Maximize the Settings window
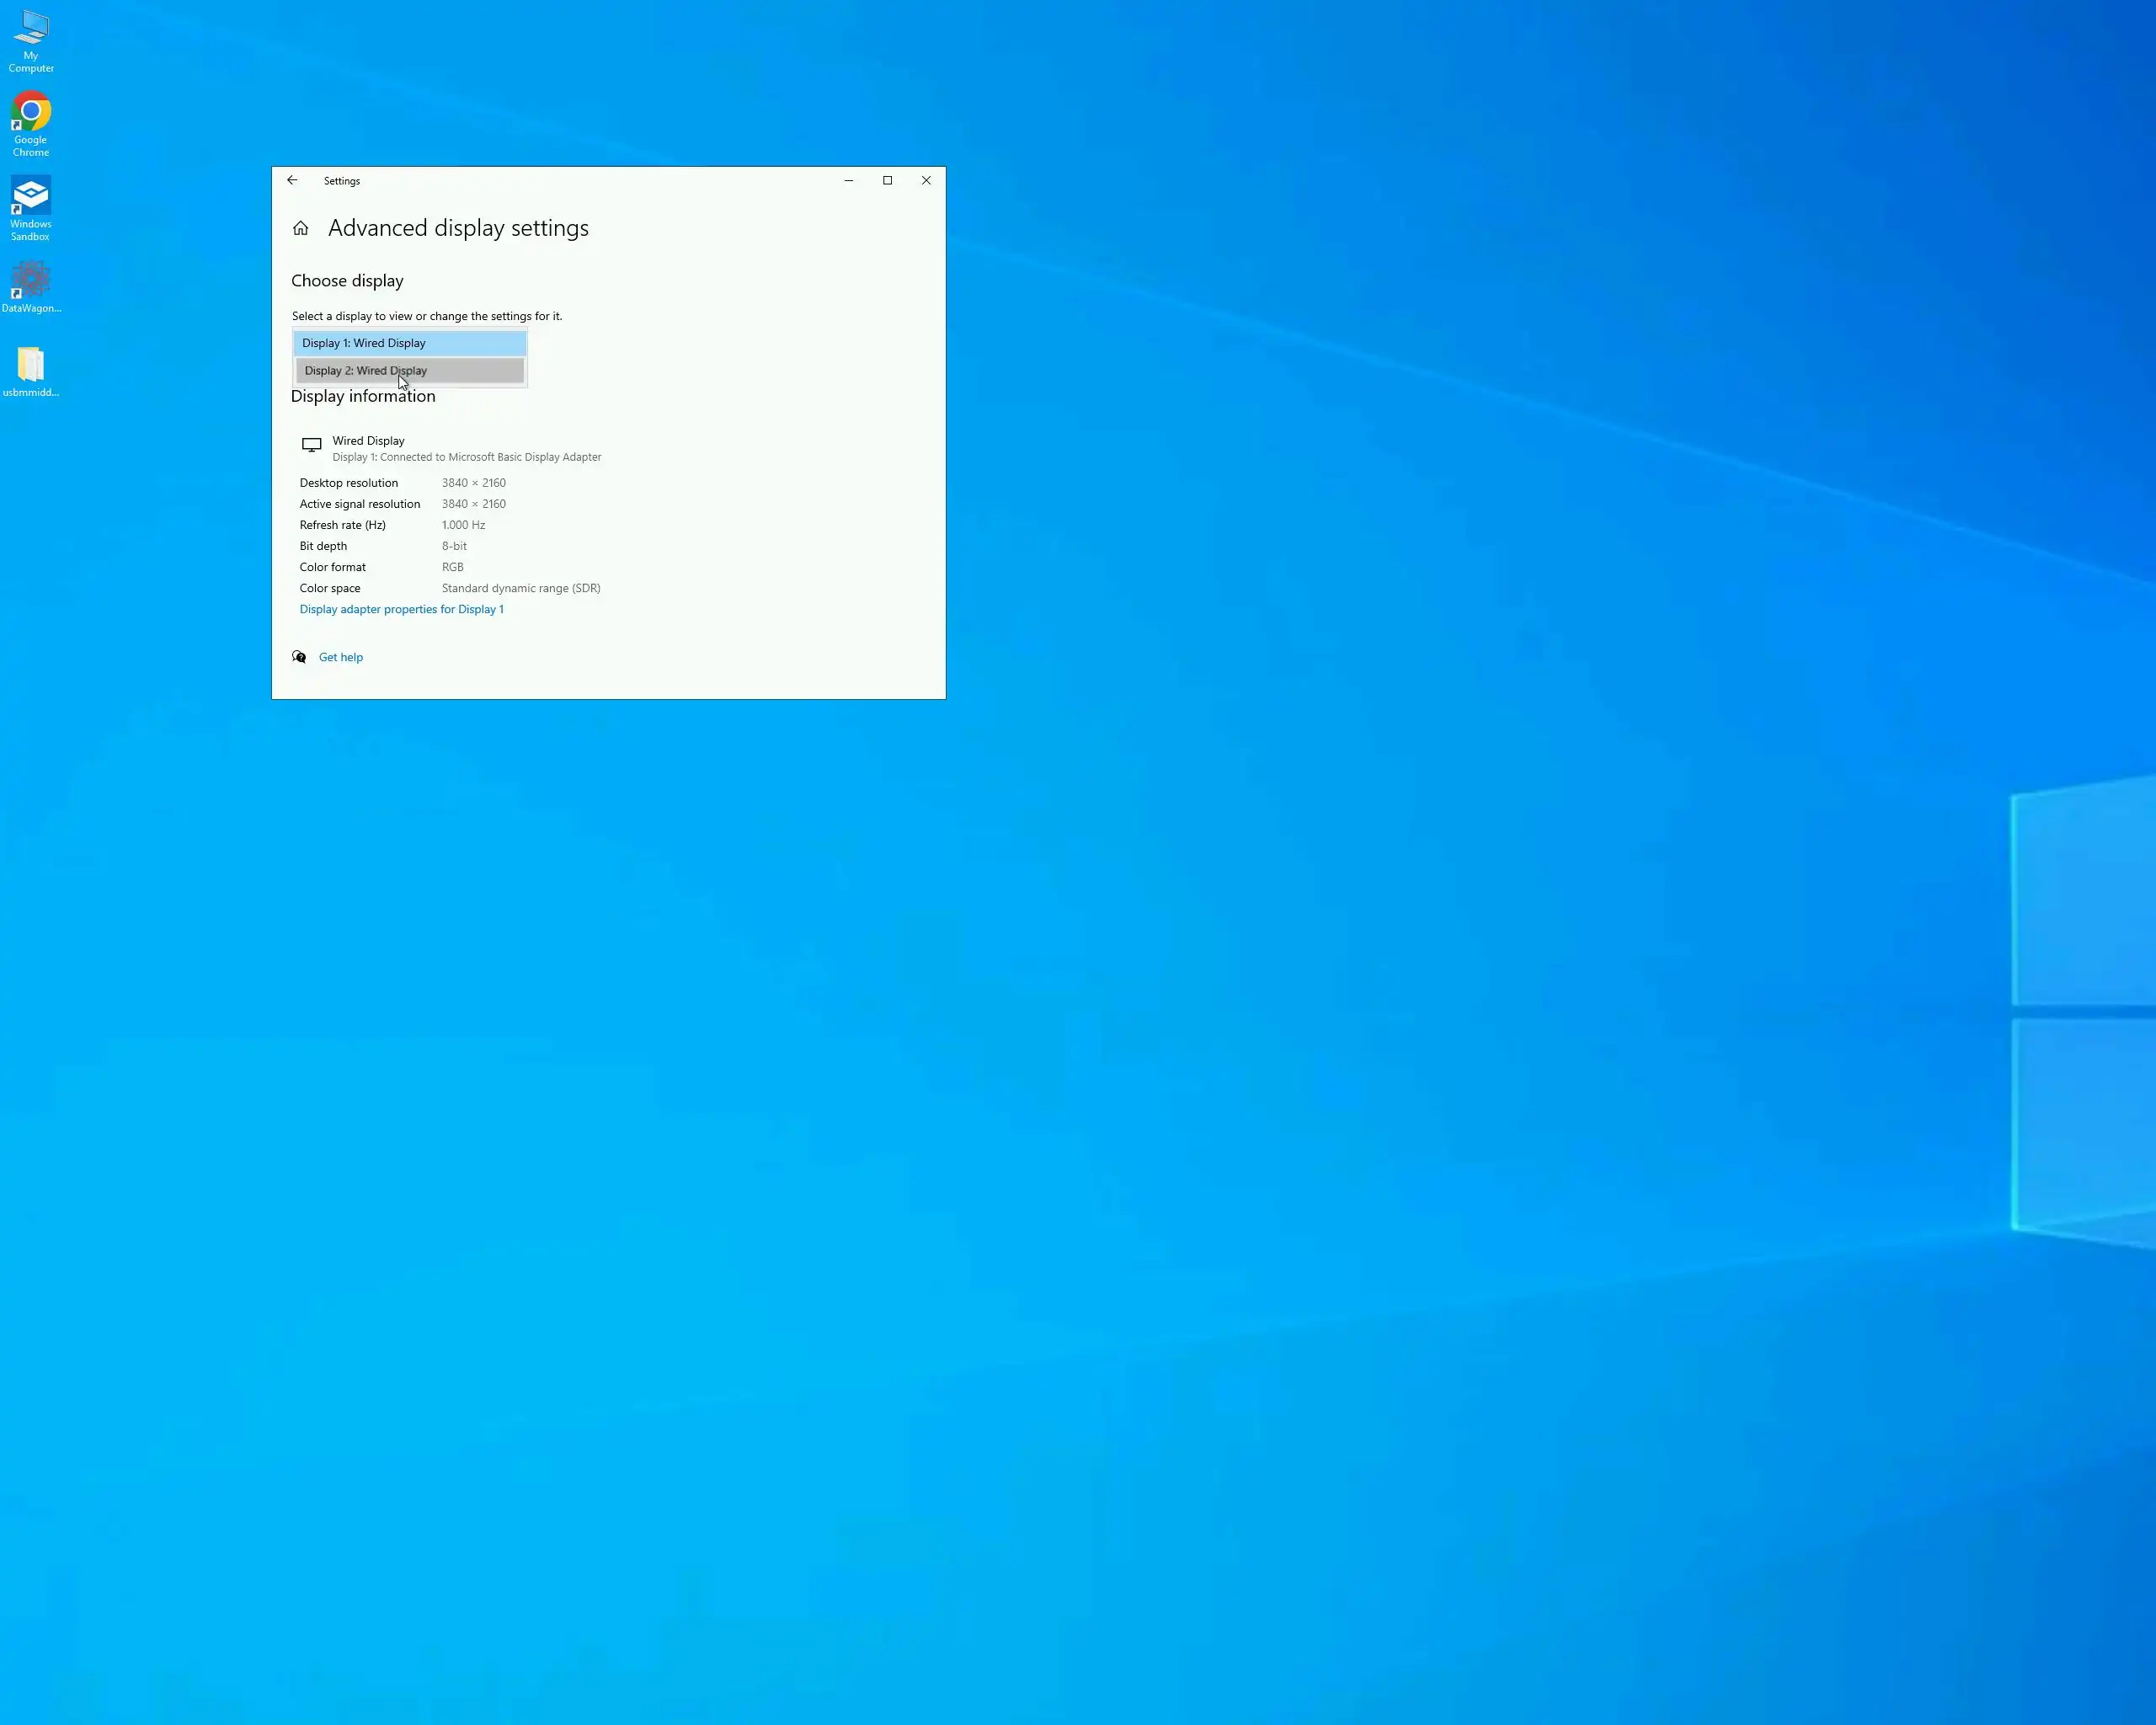The image size is (2156, 1725). [x=887, y=181]
